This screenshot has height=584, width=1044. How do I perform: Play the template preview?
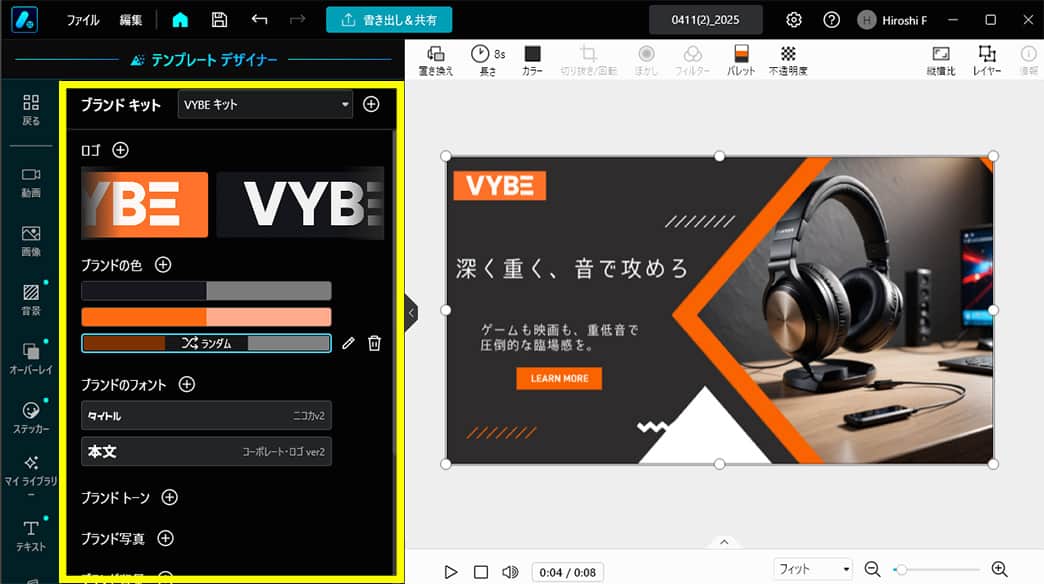(450, 572)
